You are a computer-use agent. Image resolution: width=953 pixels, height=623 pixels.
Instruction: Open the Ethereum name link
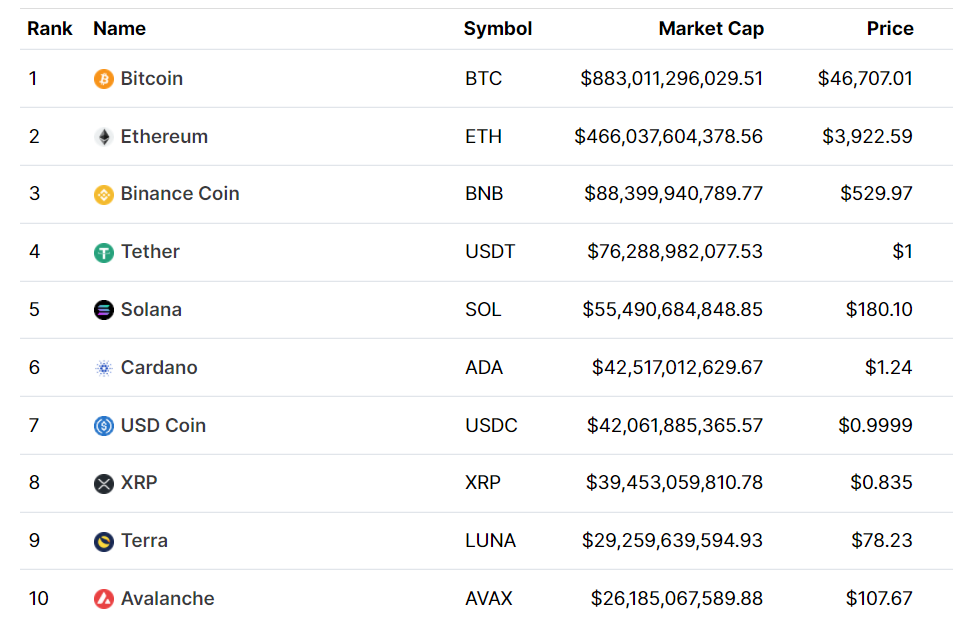click(x=164, y=136)
